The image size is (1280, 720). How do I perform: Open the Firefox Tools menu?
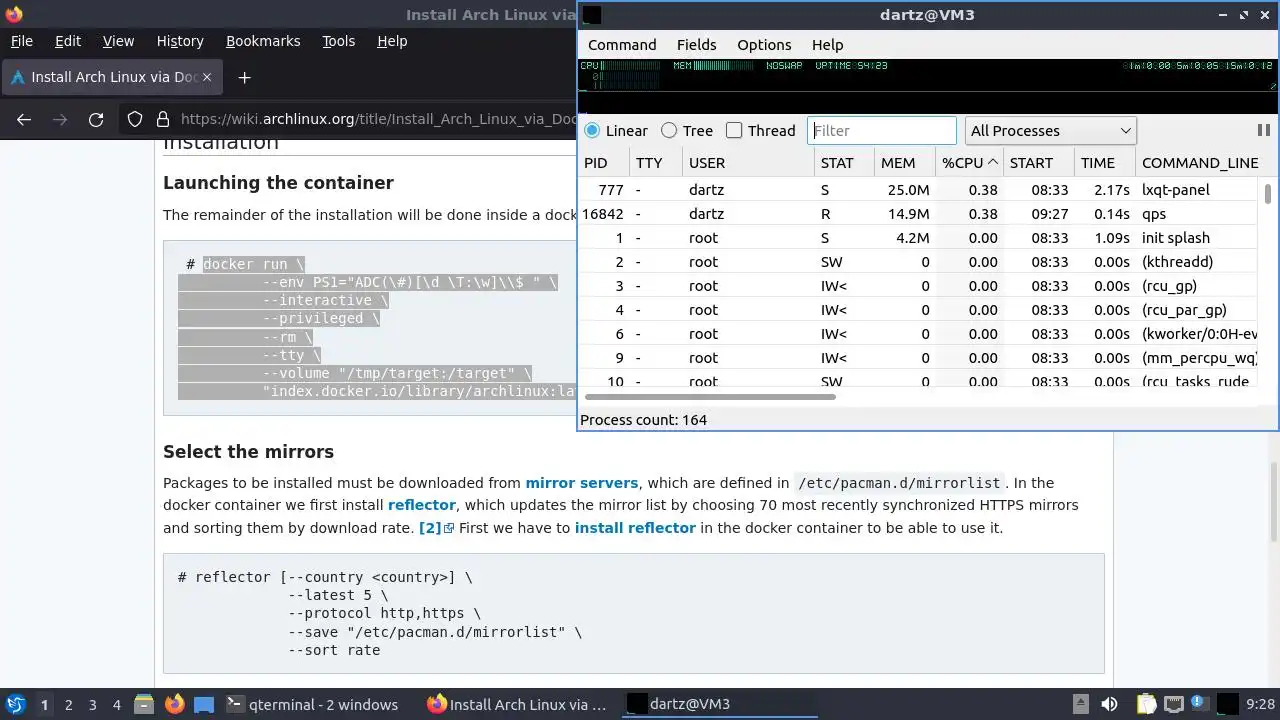(338, 41)
